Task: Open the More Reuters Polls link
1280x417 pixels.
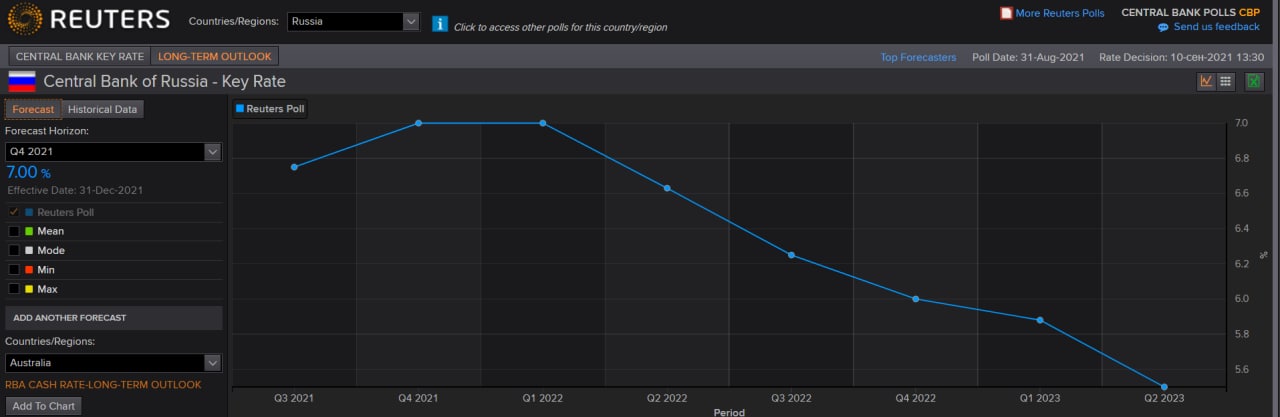Action: [1060, 13]
